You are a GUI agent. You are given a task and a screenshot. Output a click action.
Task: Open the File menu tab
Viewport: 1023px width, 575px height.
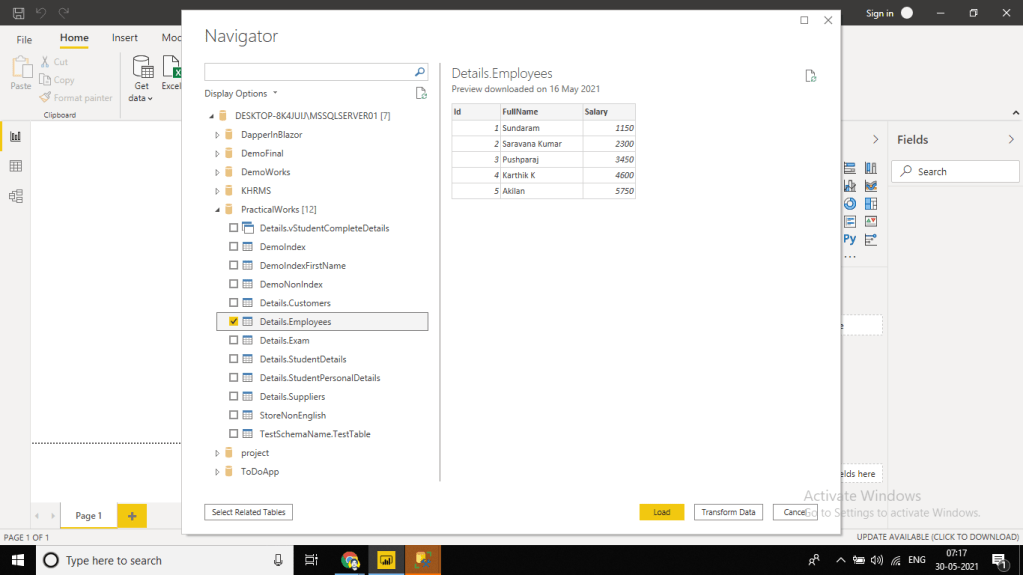pos(24,39)
